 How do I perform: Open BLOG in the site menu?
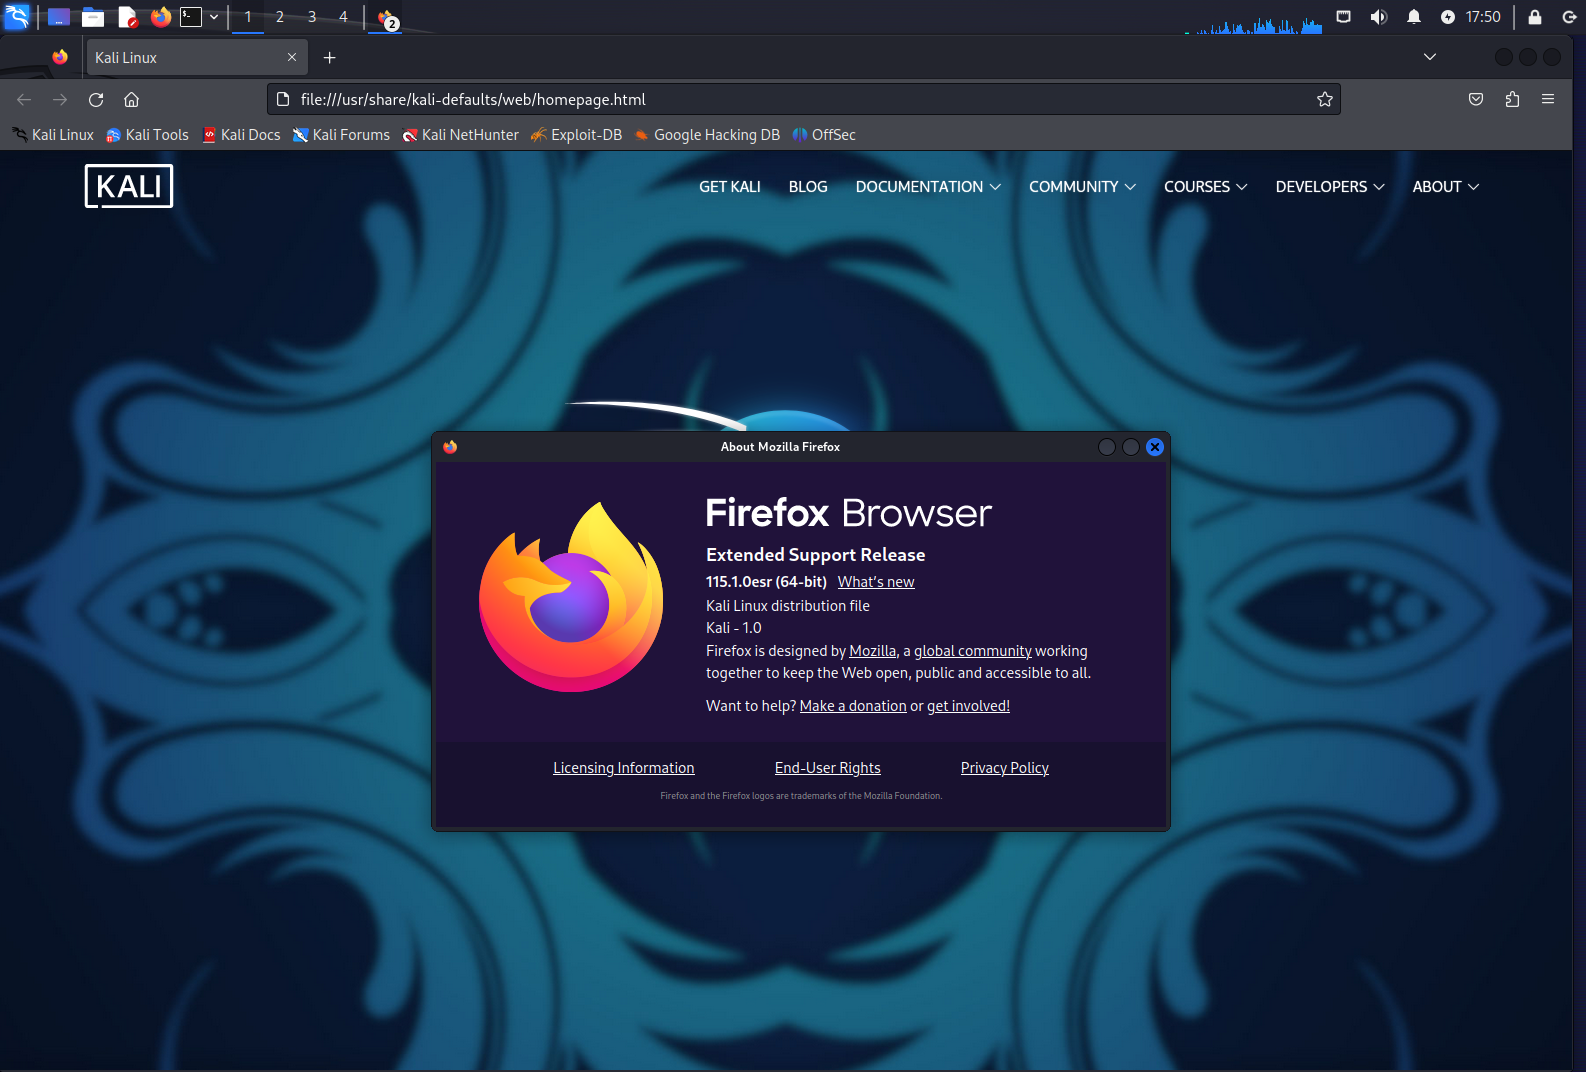(x=808, y=187)
